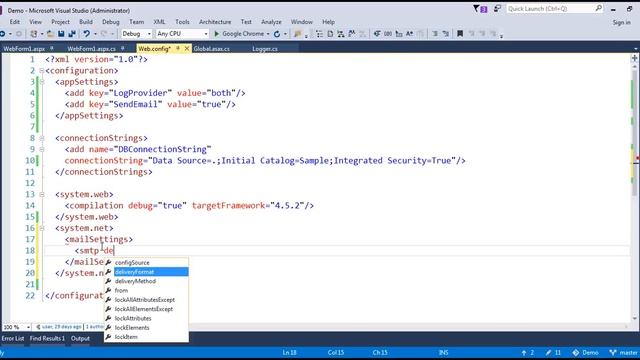
Task: Collapse the system.web element on line 13
Action: [42, 195]
